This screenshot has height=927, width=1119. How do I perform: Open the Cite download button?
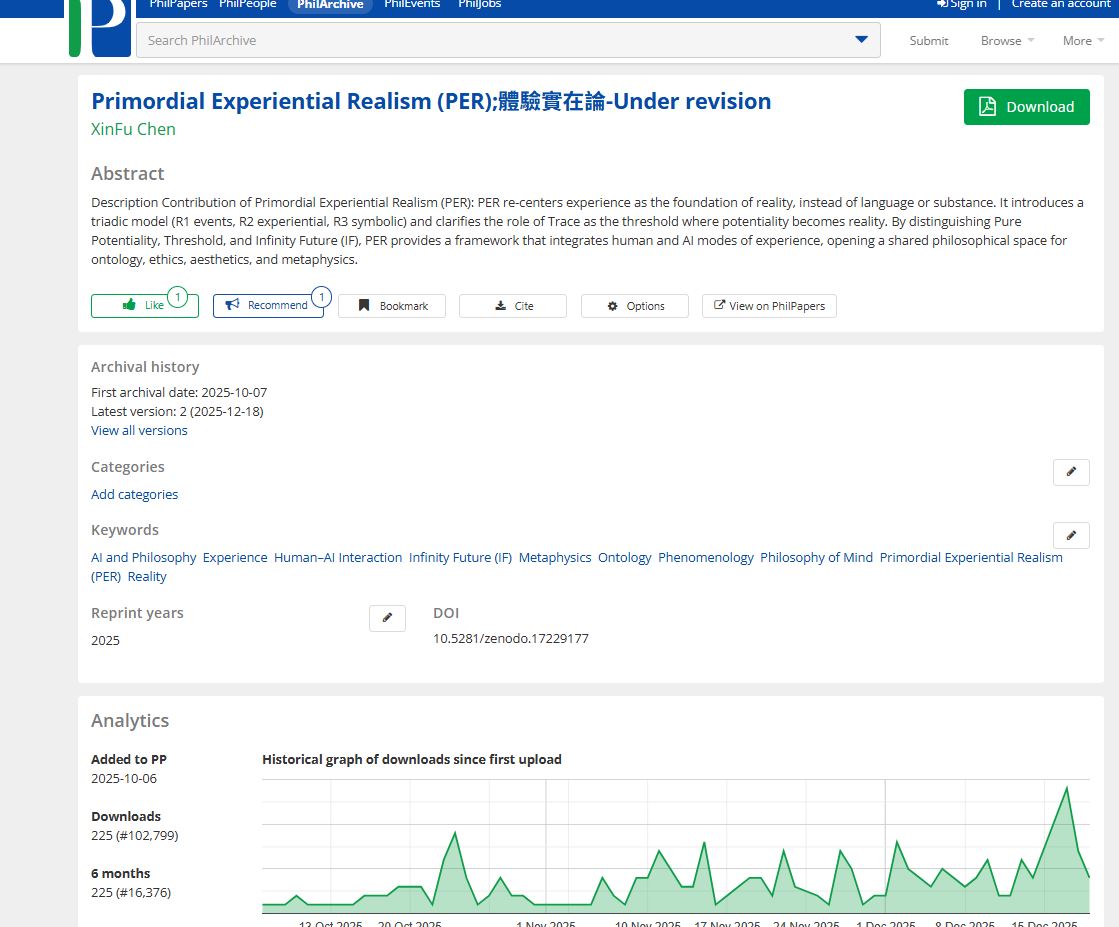coord(513,306)
